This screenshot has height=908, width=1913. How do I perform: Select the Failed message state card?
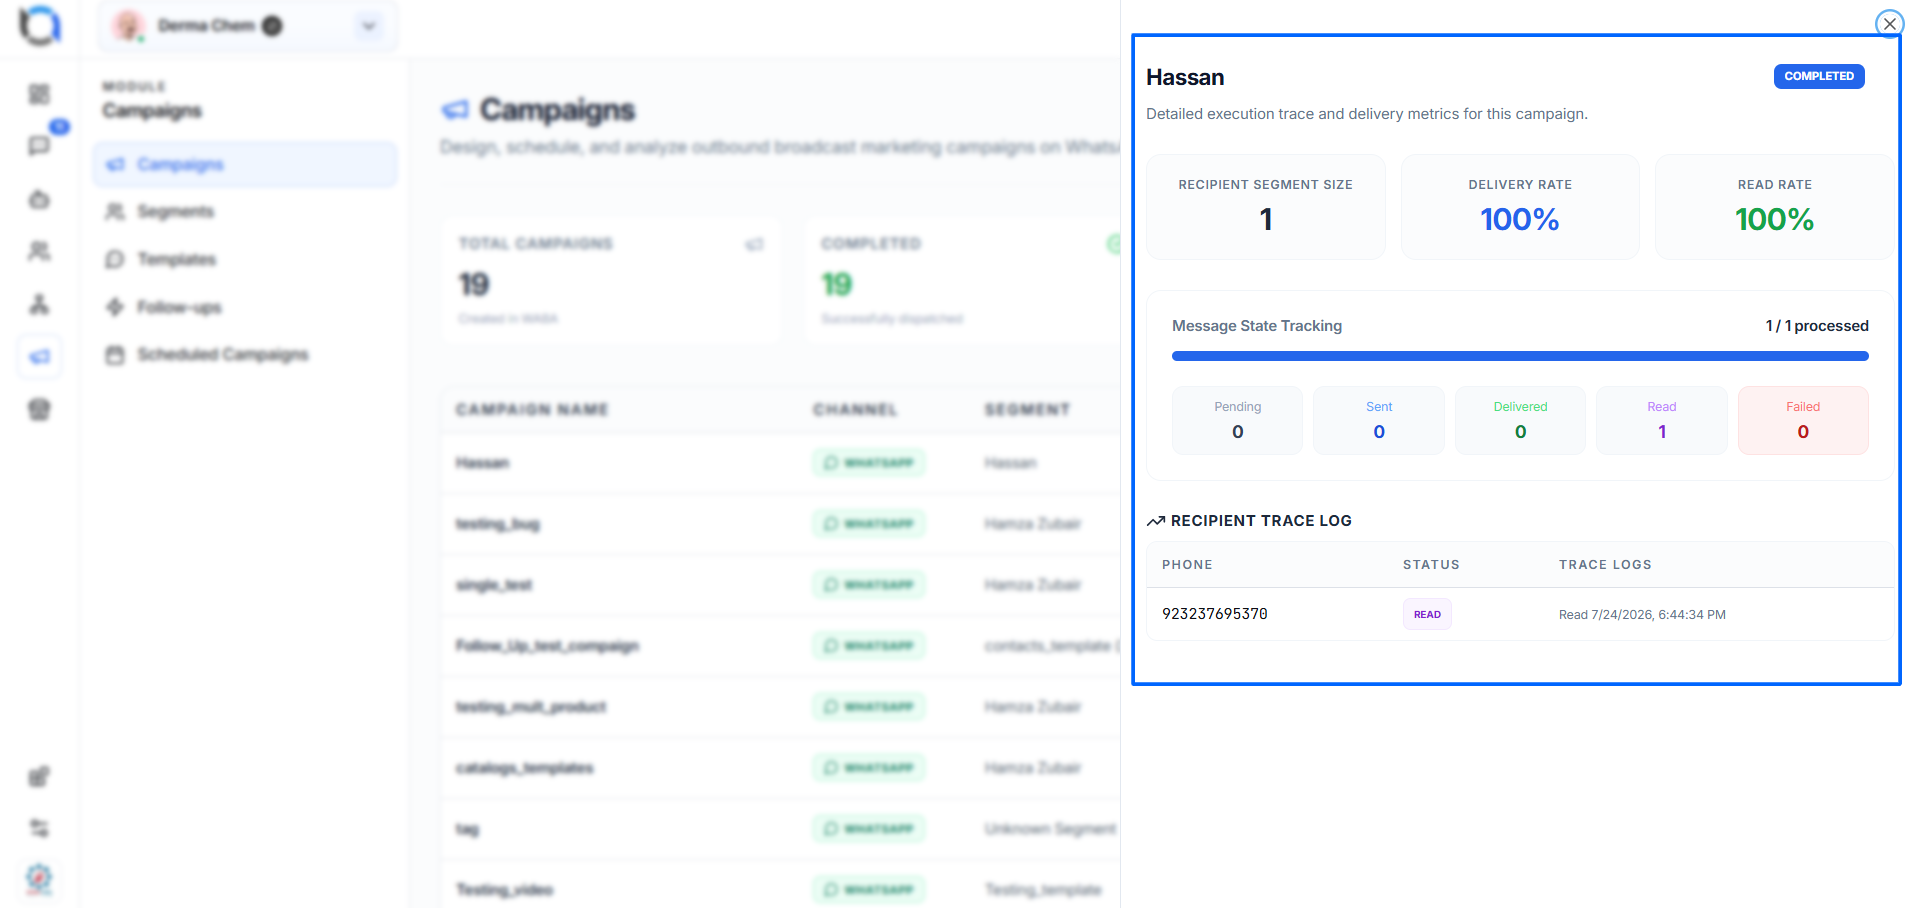1802,420
